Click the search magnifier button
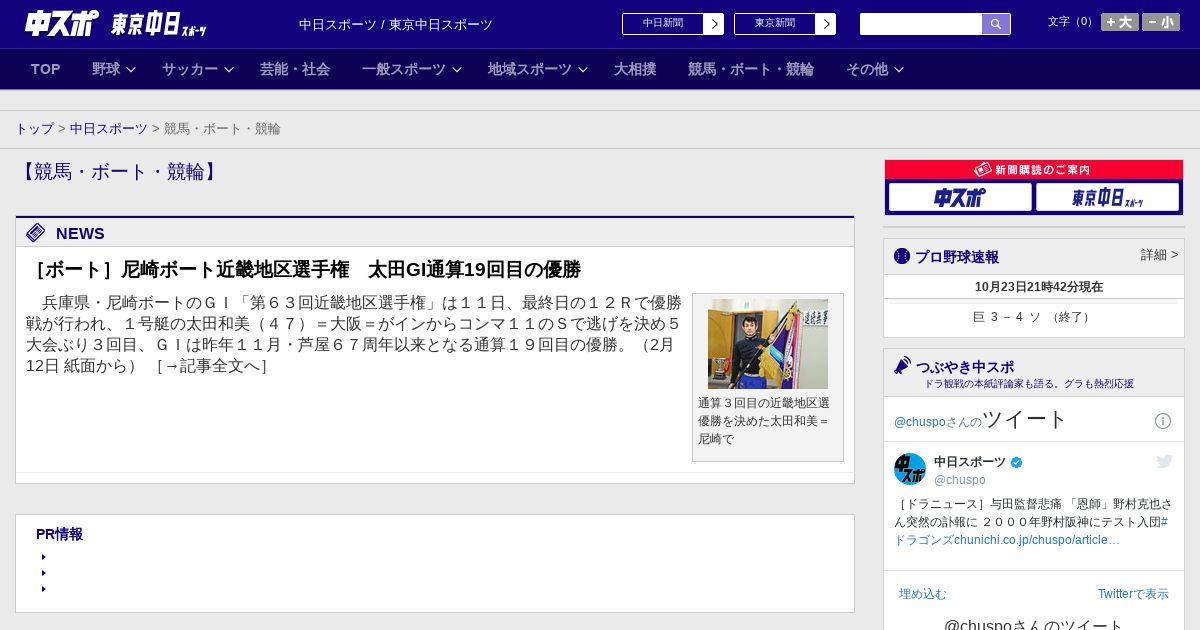1200x630 pixels. 996,24
